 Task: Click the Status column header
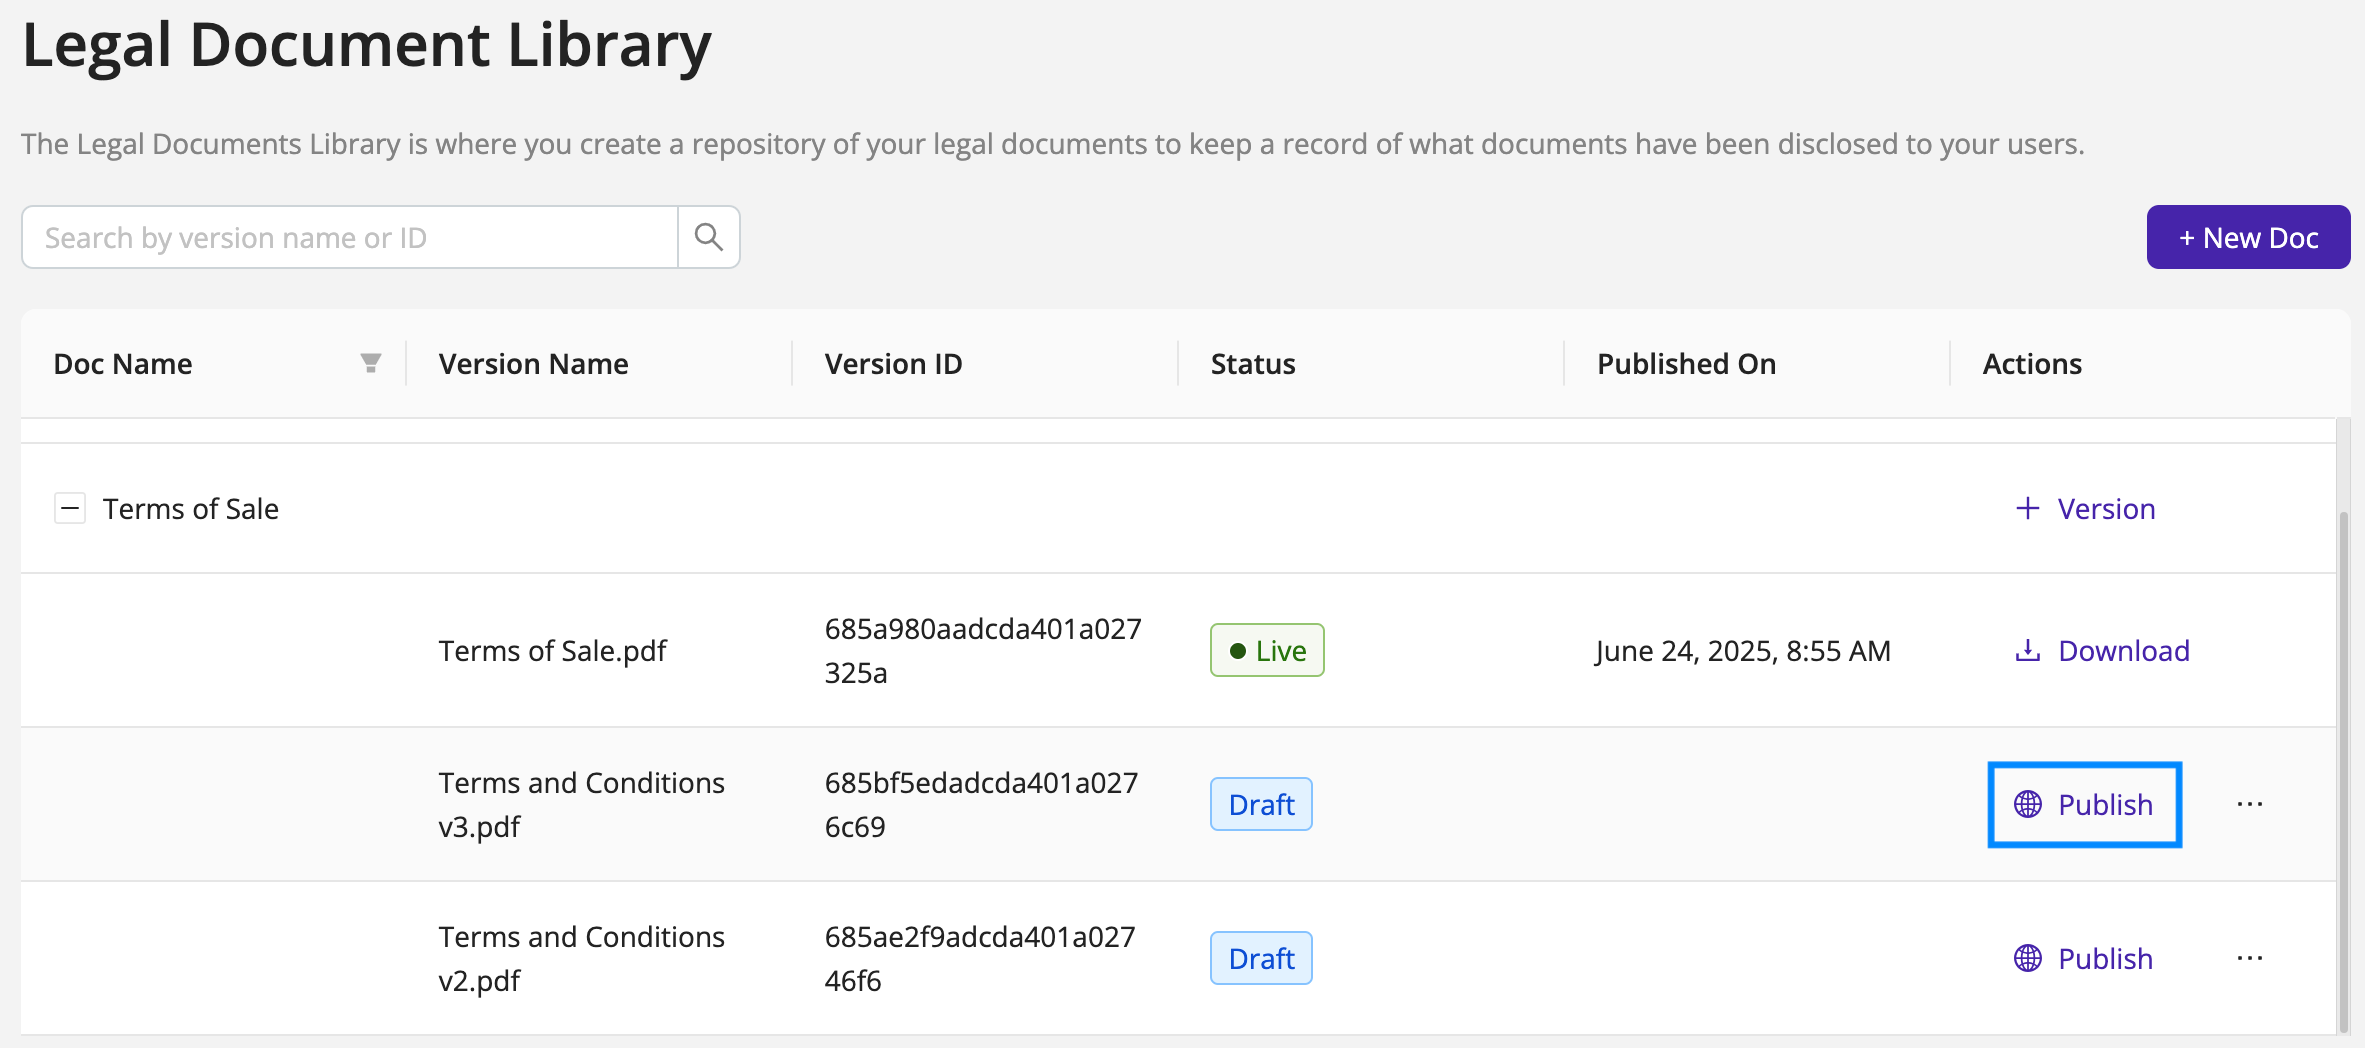pos(1252,363)
